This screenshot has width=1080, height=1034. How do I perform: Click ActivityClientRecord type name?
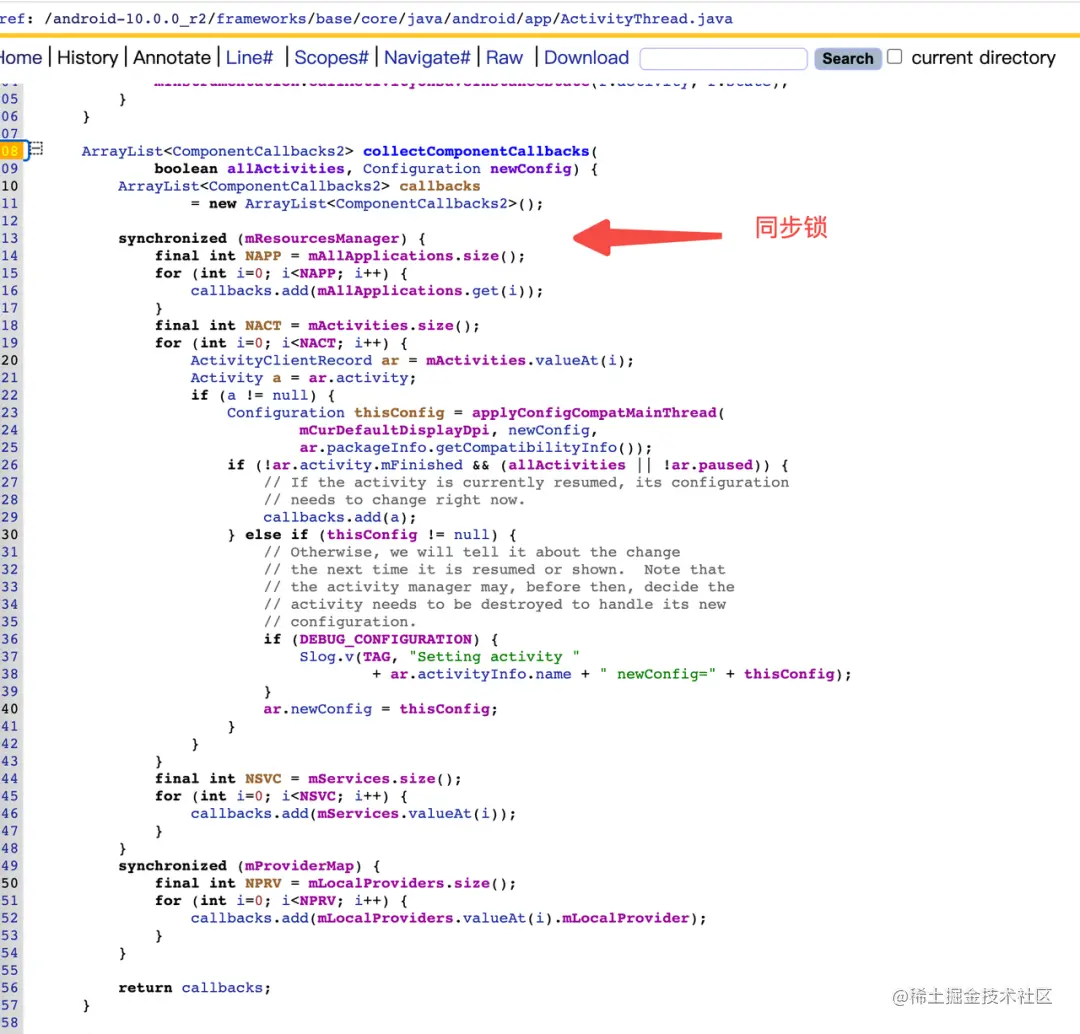(281, 360)
